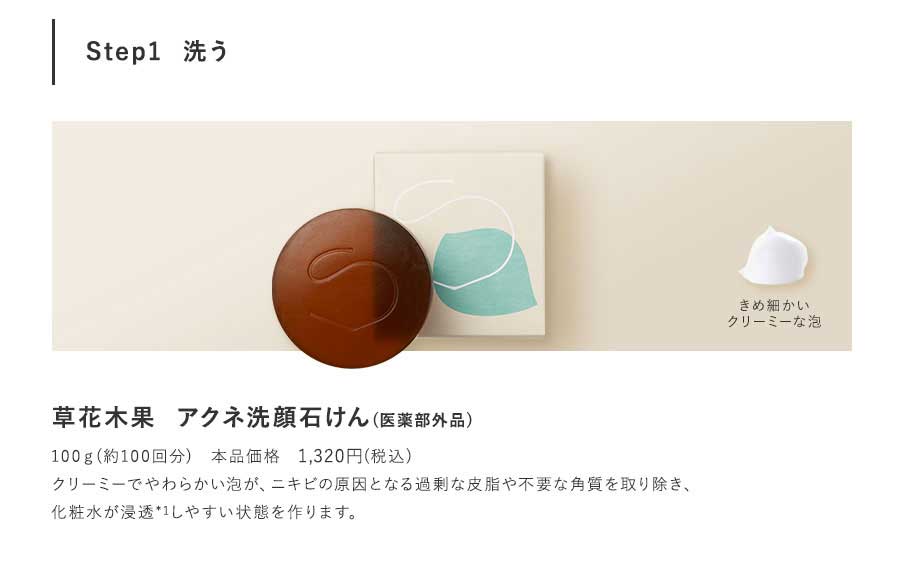Screen dimensions: 900x580
Task: Click the brown round soap image
Action: (351, 288)
